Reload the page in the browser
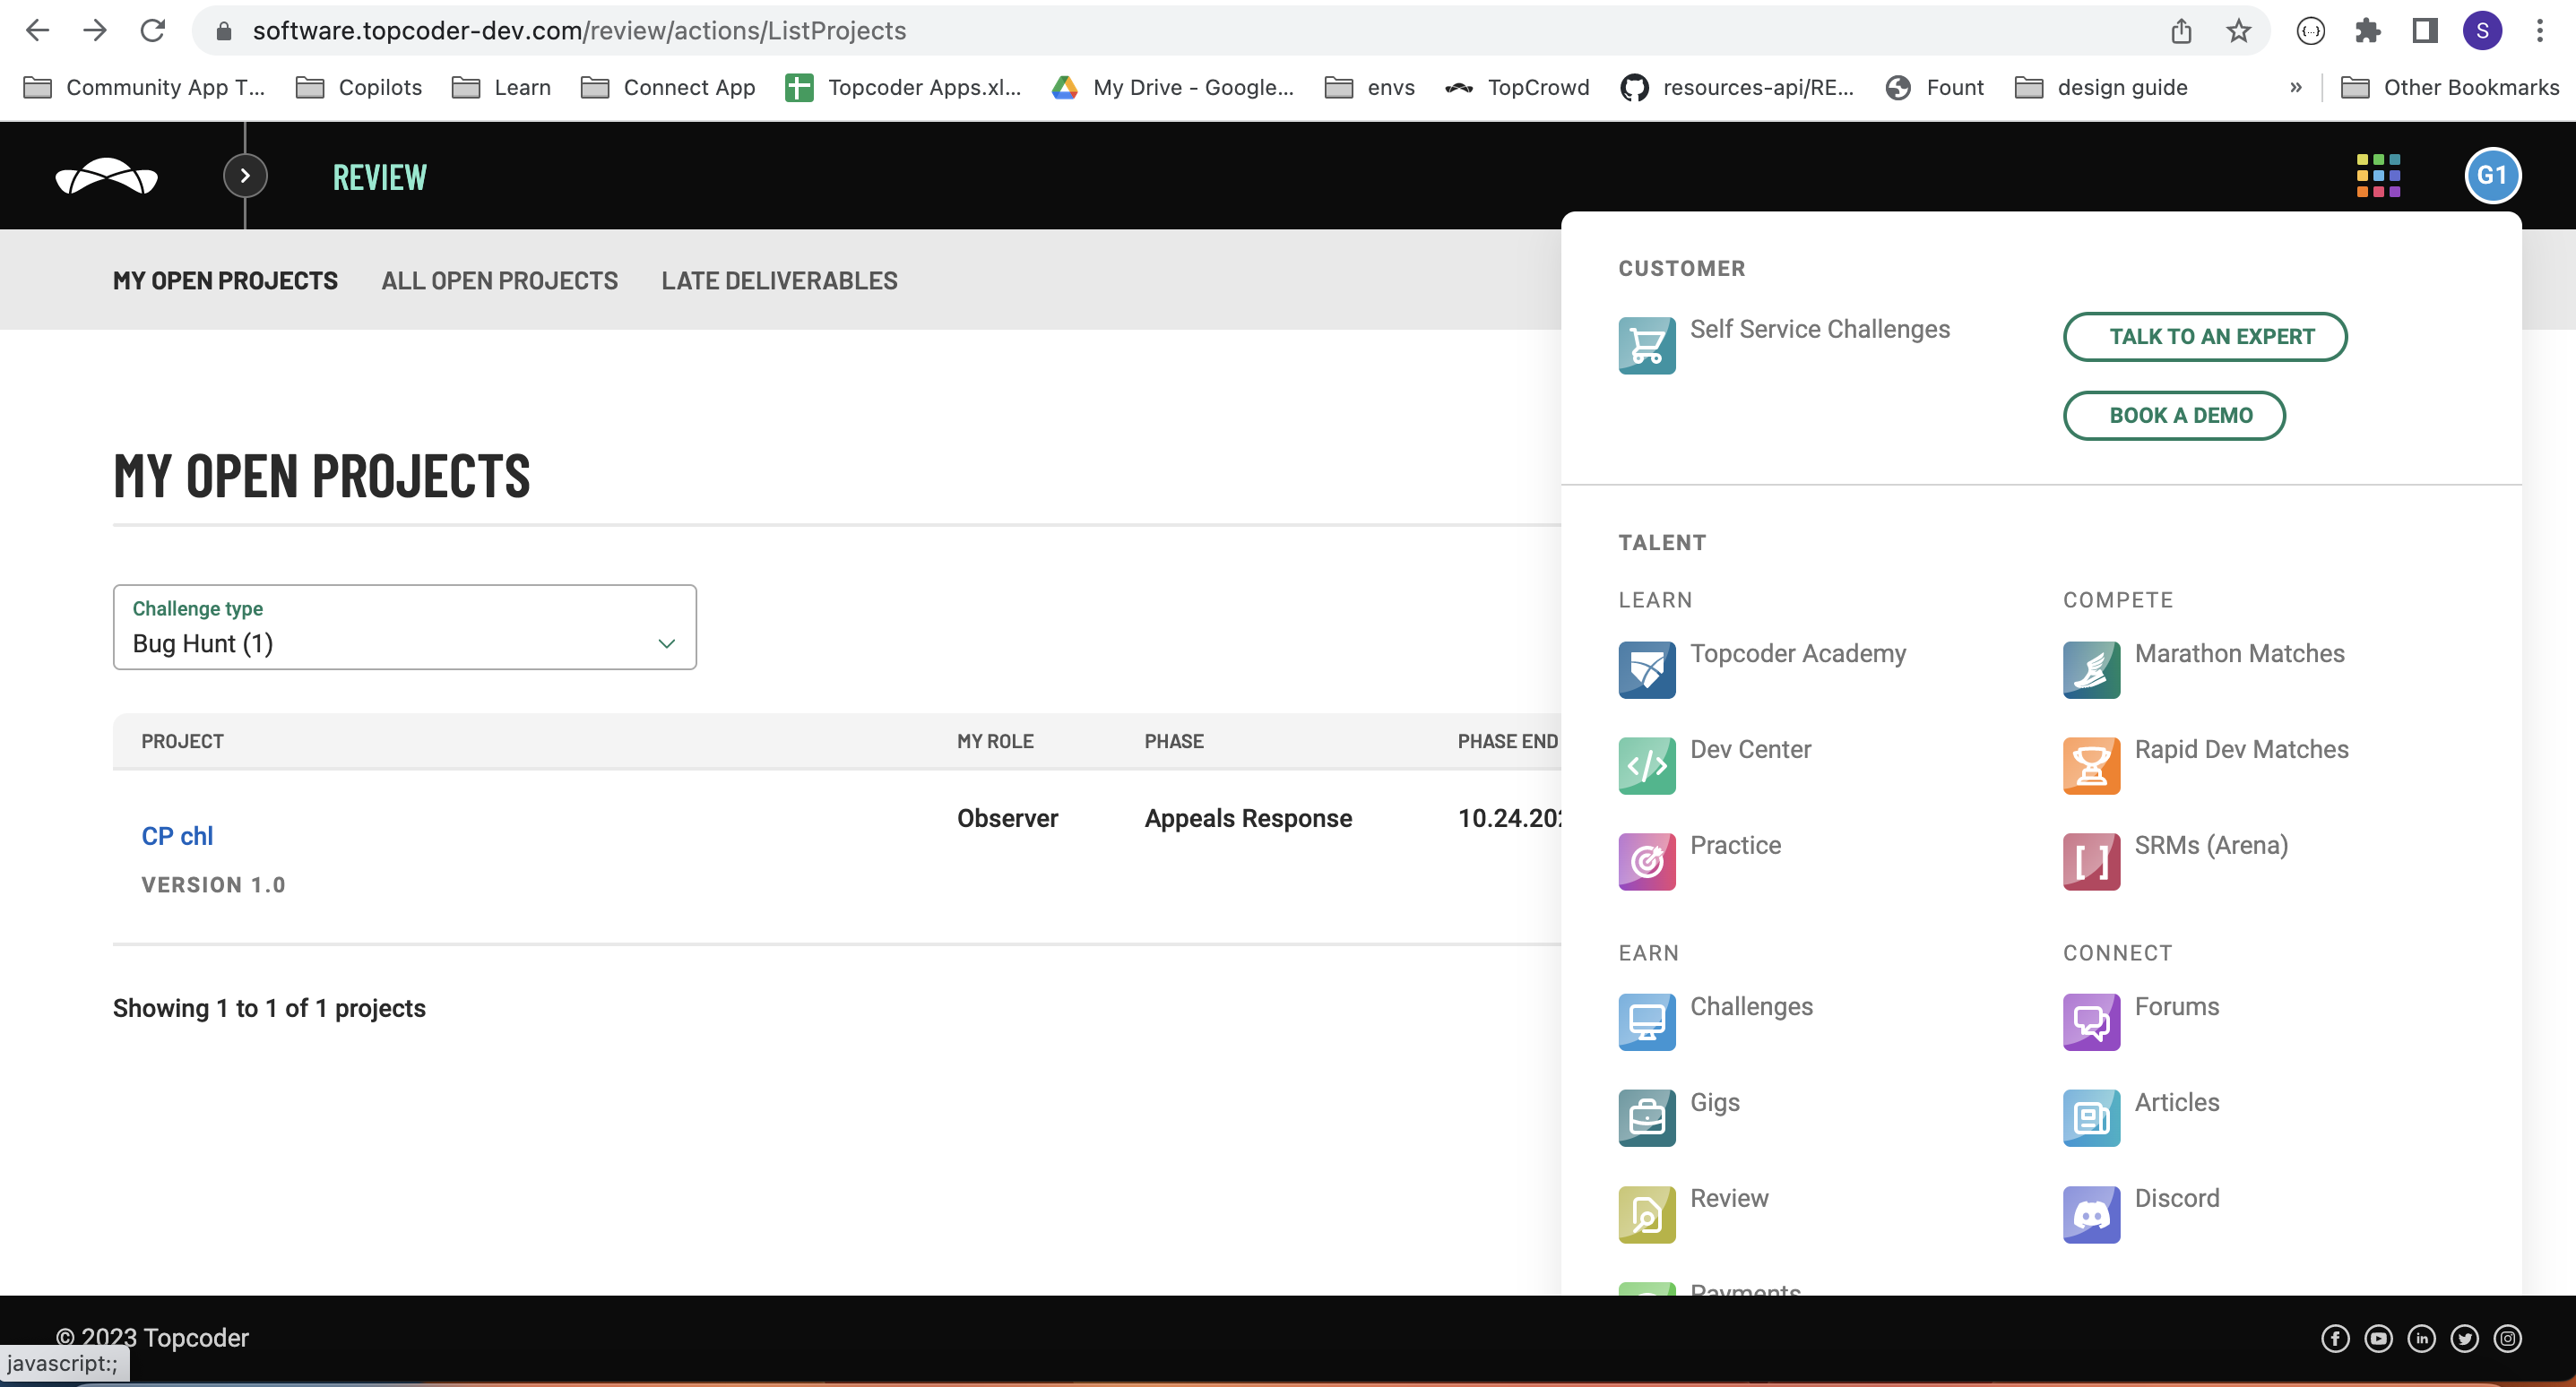2576x1387 pixels. [153, 31]
